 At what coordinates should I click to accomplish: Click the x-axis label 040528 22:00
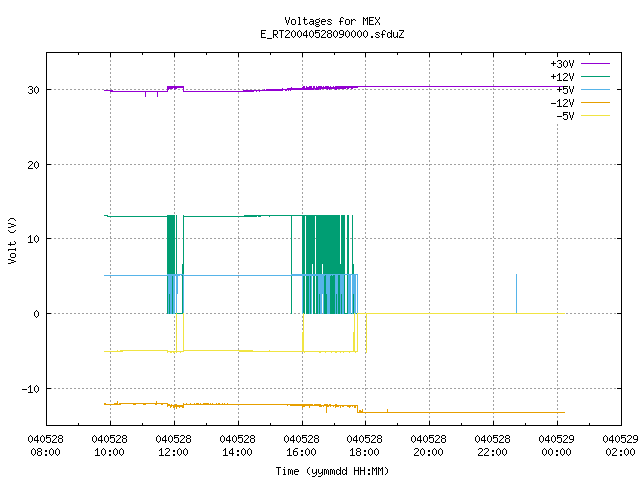click(x=492, y=446)
